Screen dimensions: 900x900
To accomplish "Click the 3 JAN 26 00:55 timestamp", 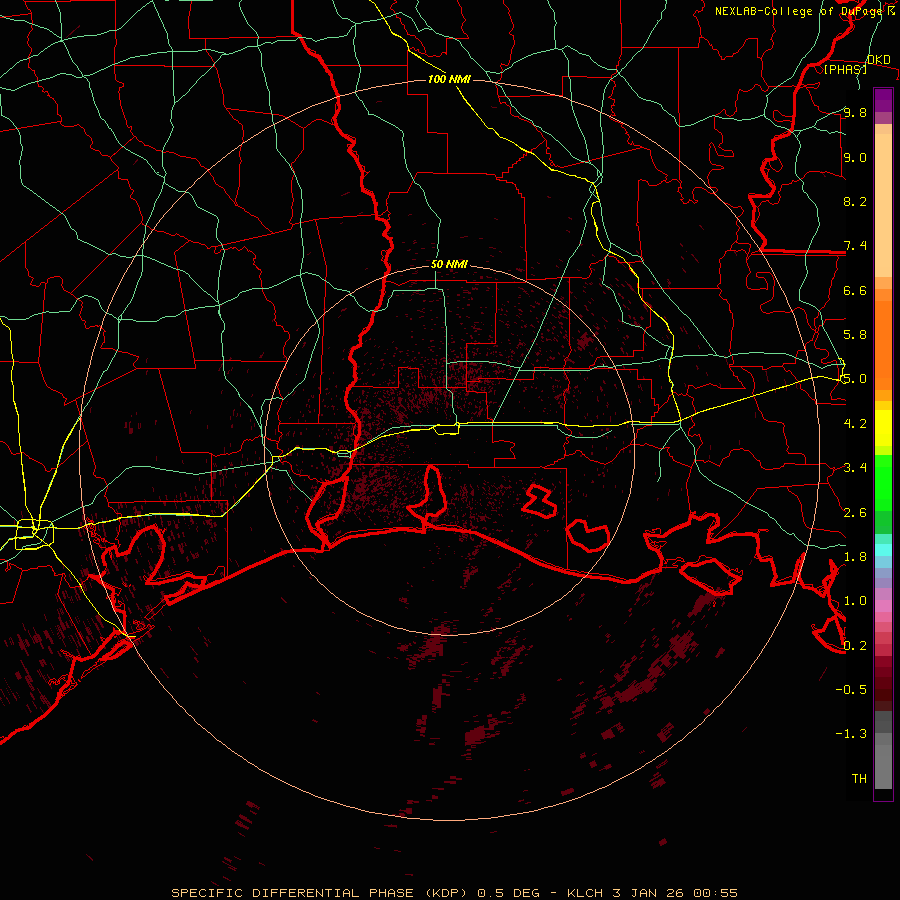I will (676, 893).
